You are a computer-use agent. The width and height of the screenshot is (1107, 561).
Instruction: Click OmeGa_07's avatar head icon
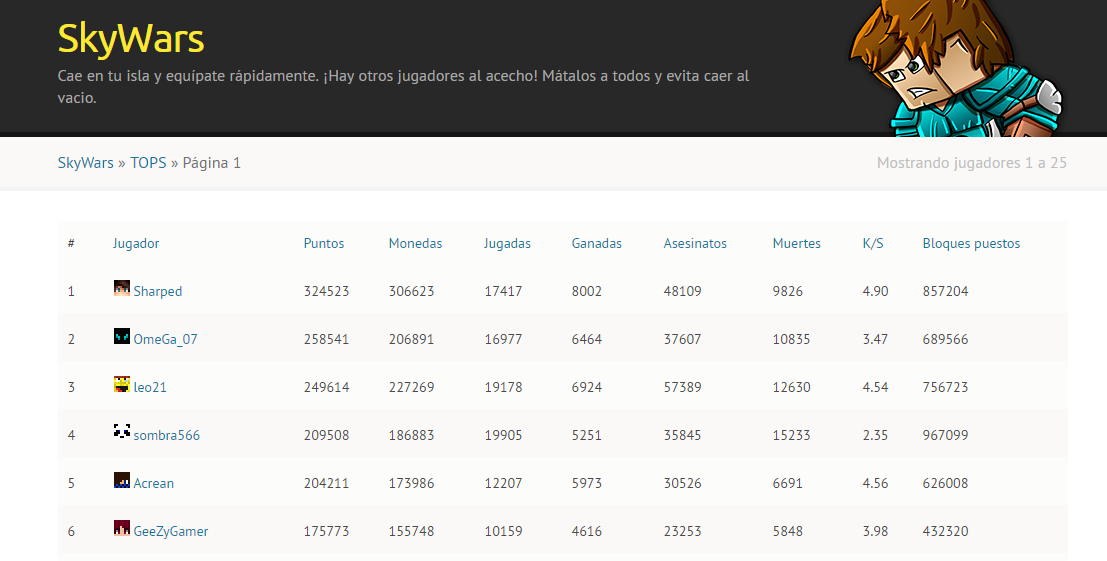pyautogui.click(x=122, y=337)
